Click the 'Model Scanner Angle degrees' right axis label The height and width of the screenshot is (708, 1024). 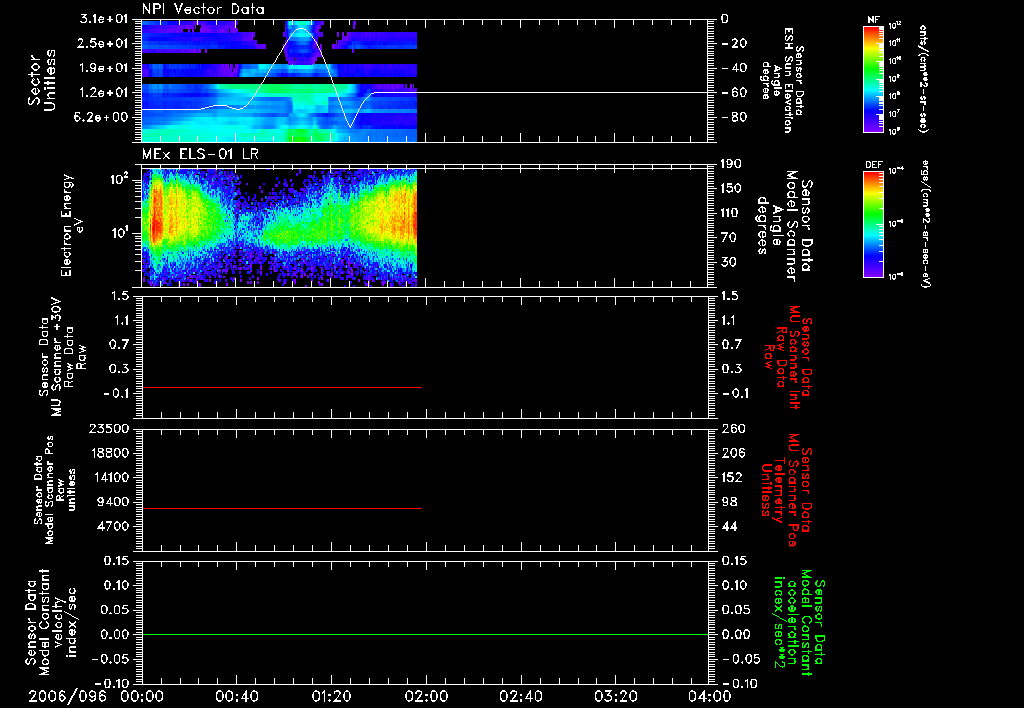click(784, 226)
